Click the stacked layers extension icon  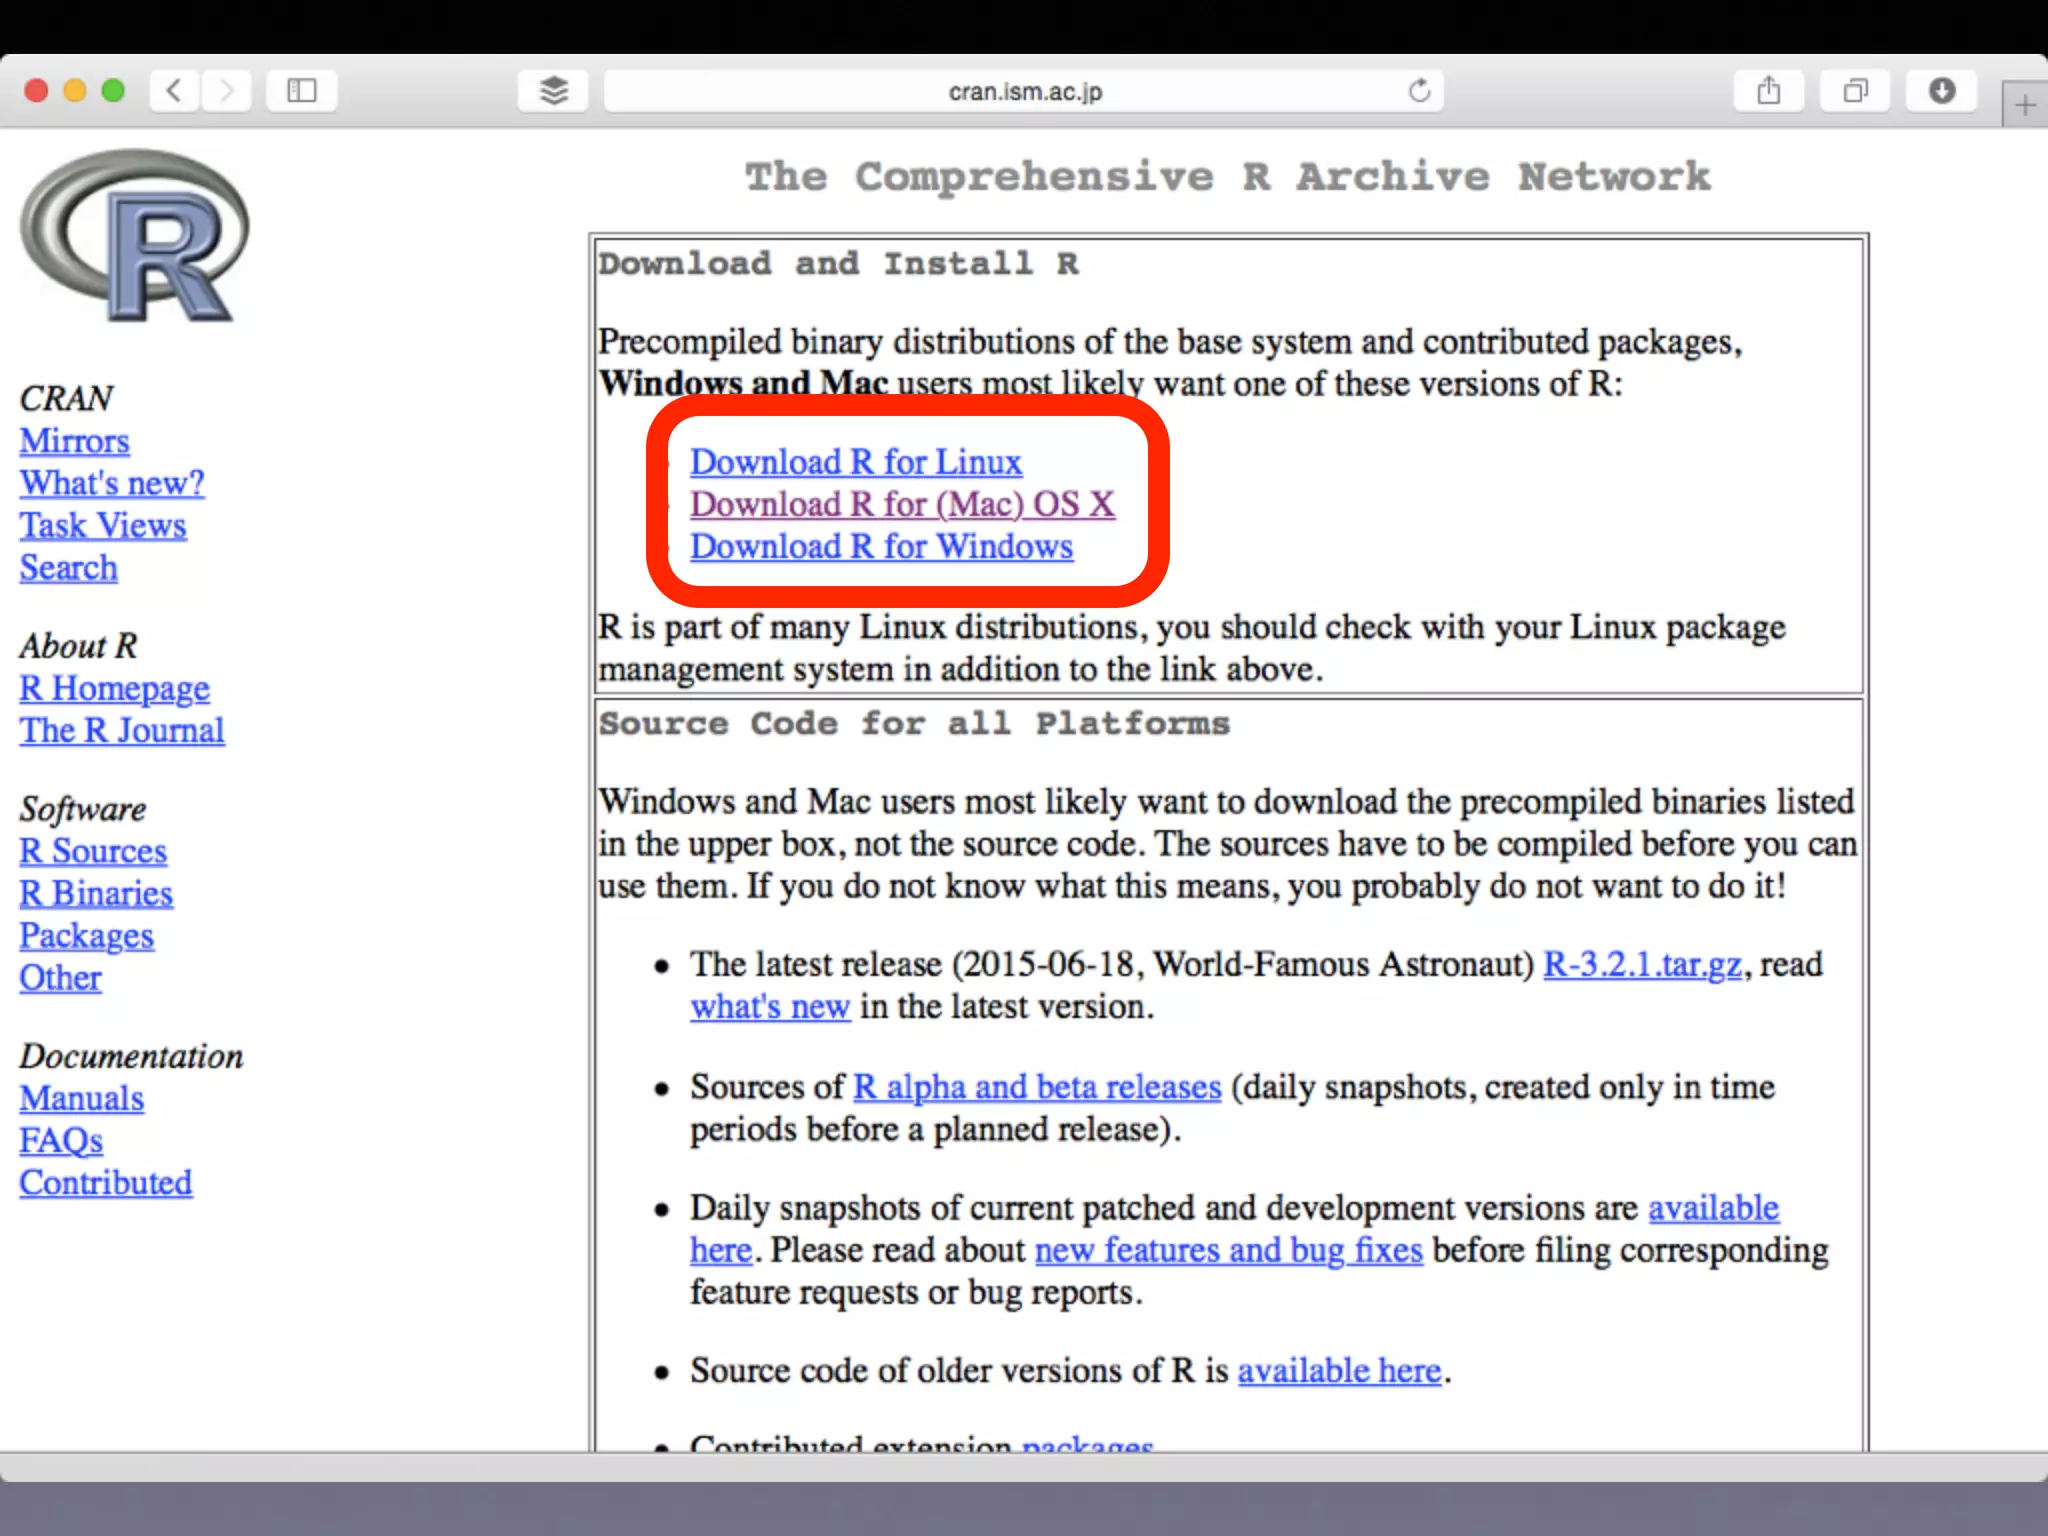tap(553, 91)
